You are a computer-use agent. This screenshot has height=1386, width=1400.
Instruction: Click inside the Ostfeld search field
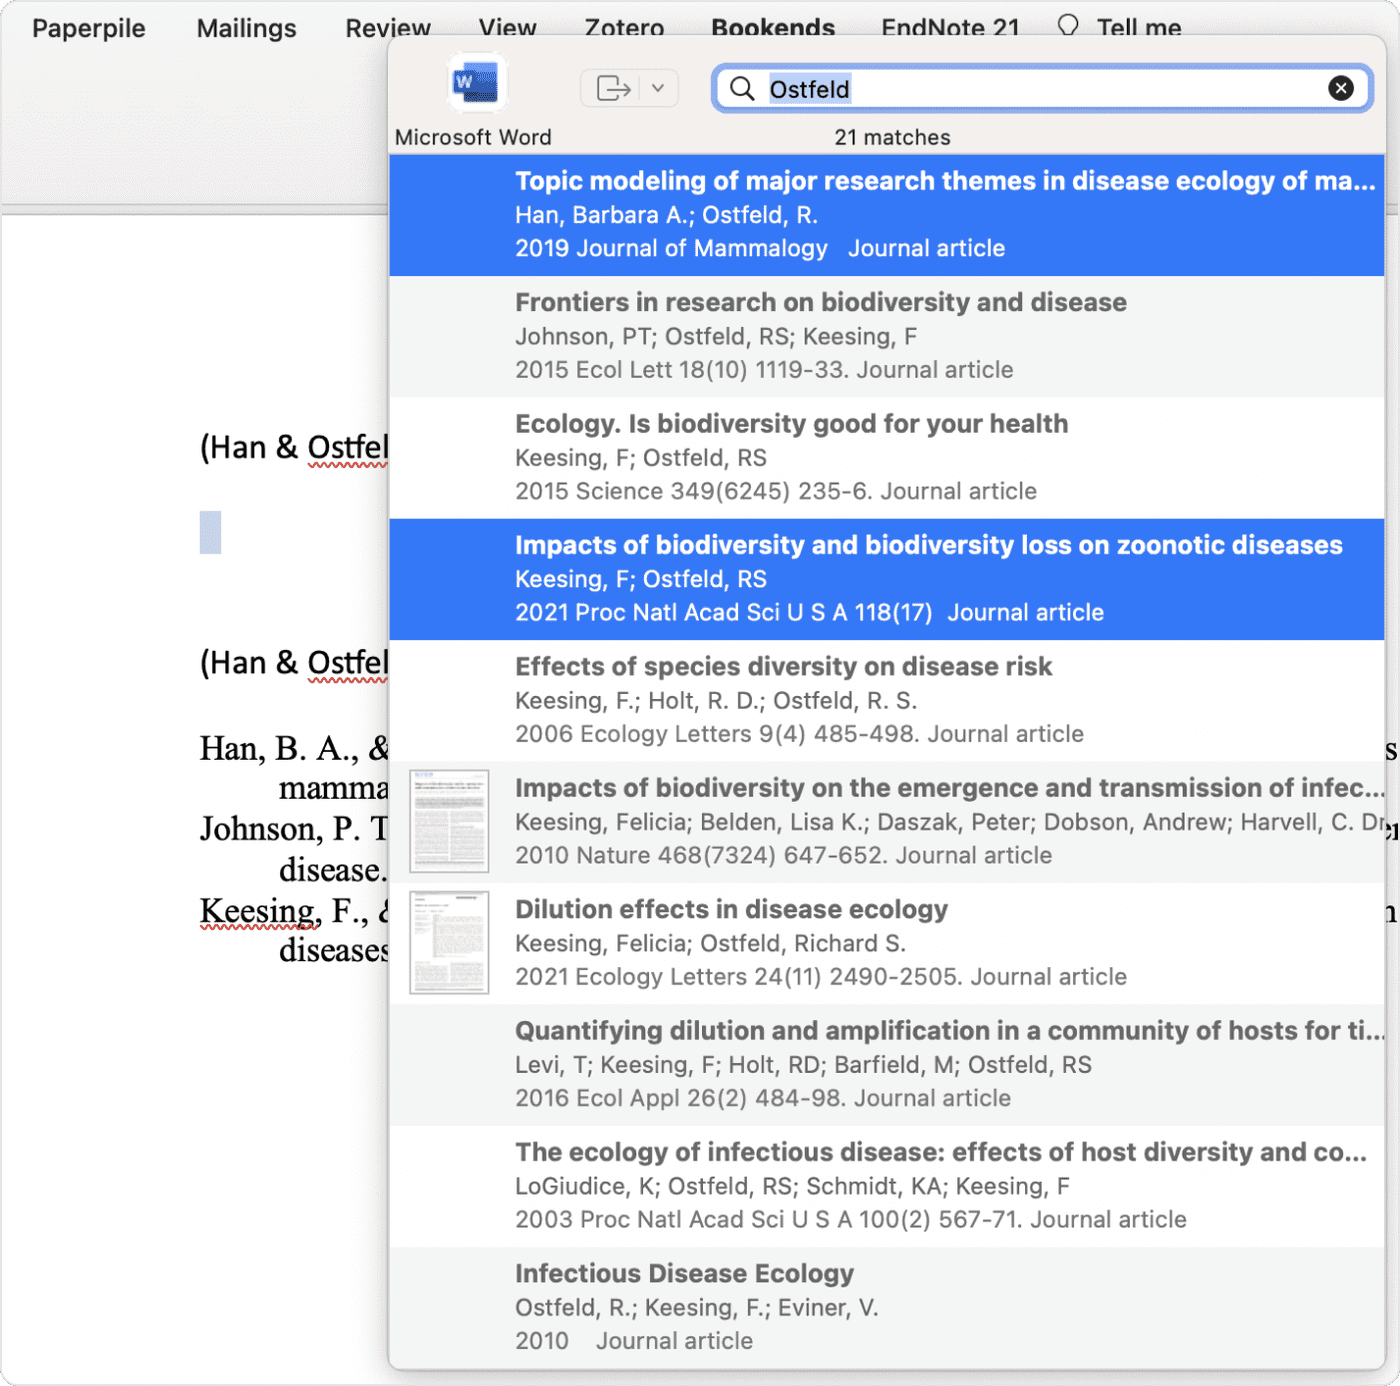(1000, 89)
